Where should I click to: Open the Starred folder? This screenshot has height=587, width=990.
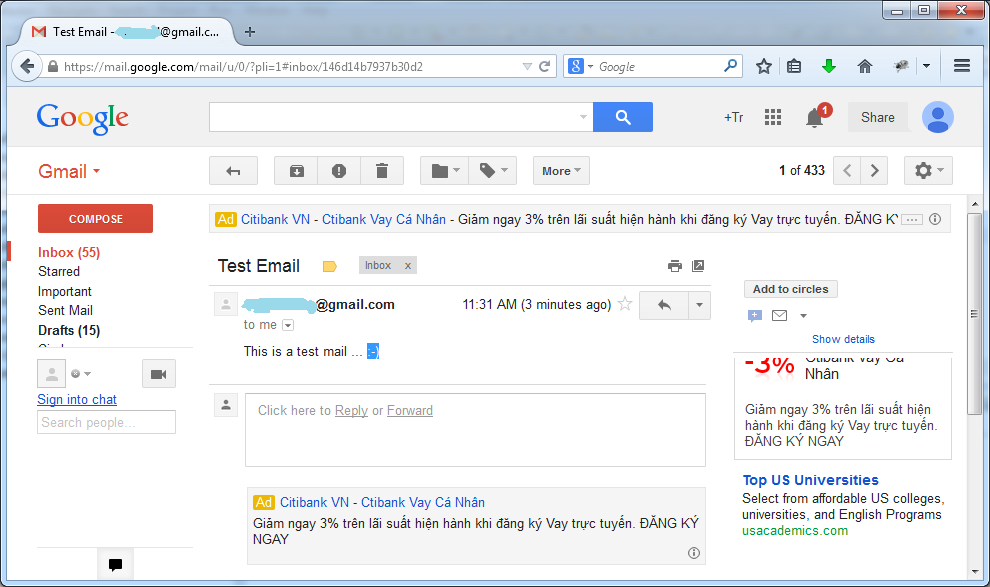[x=59, y=271]
